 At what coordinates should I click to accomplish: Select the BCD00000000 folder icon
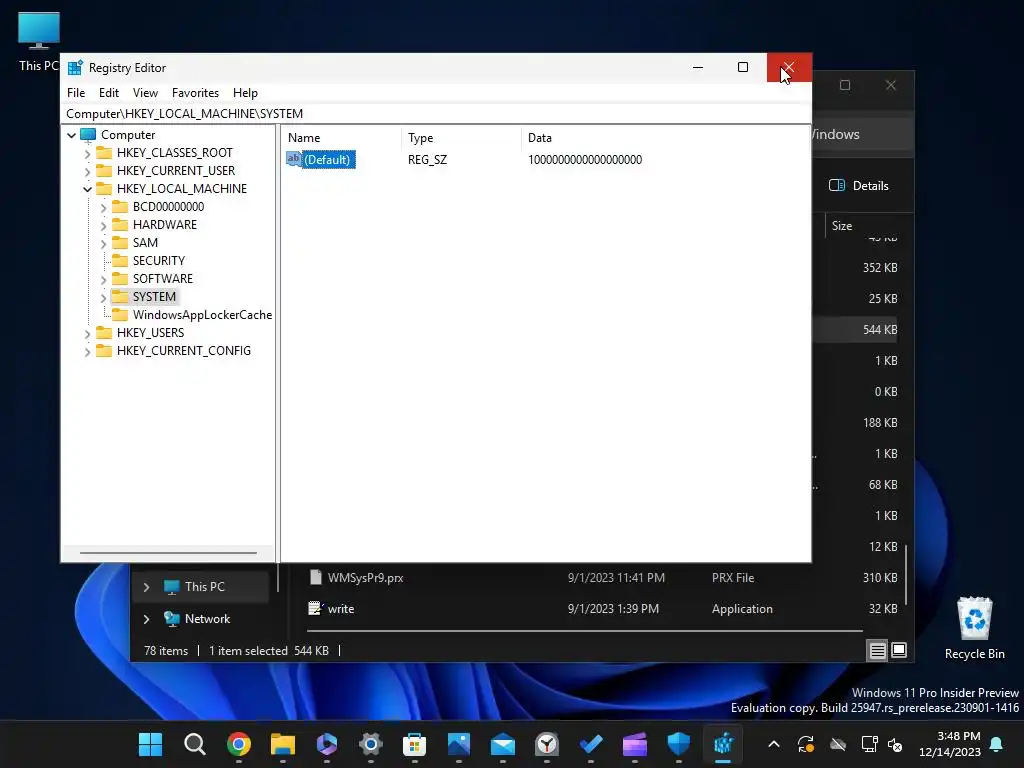(120, 206)
